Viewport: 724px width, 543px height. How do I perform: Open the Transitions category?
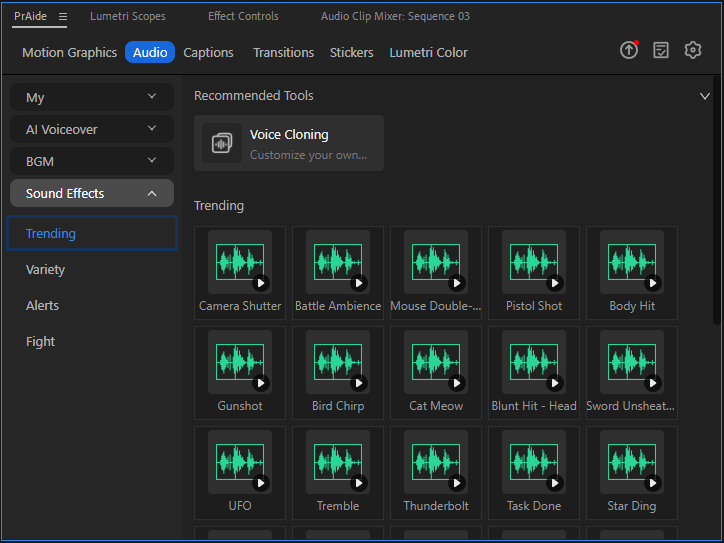[x=284, y=52]
